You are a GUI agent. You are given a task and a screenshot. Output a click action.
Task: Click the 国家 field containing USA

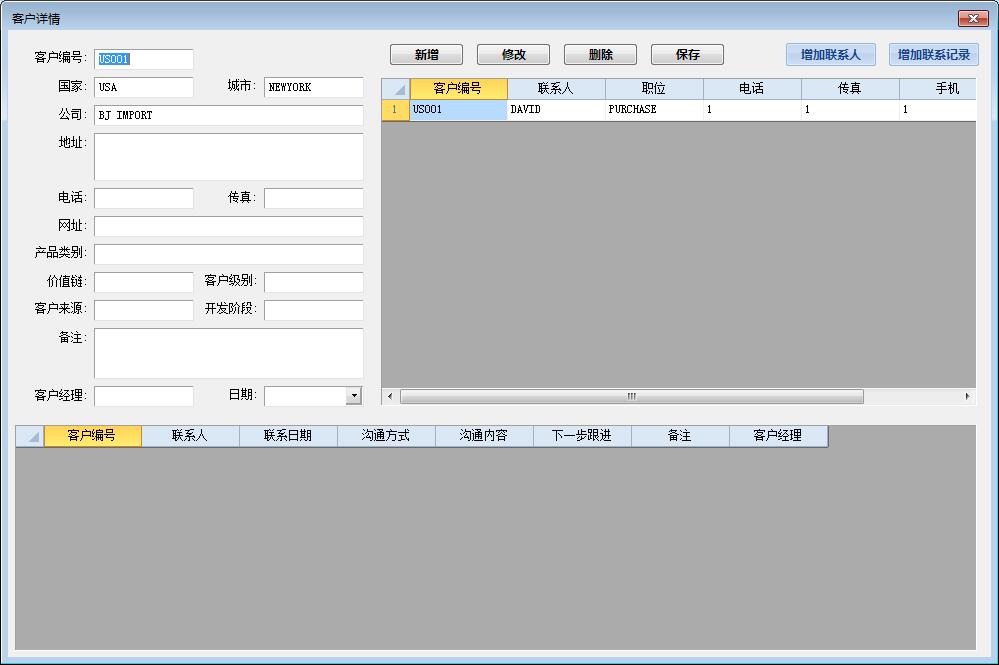[144, 87]
